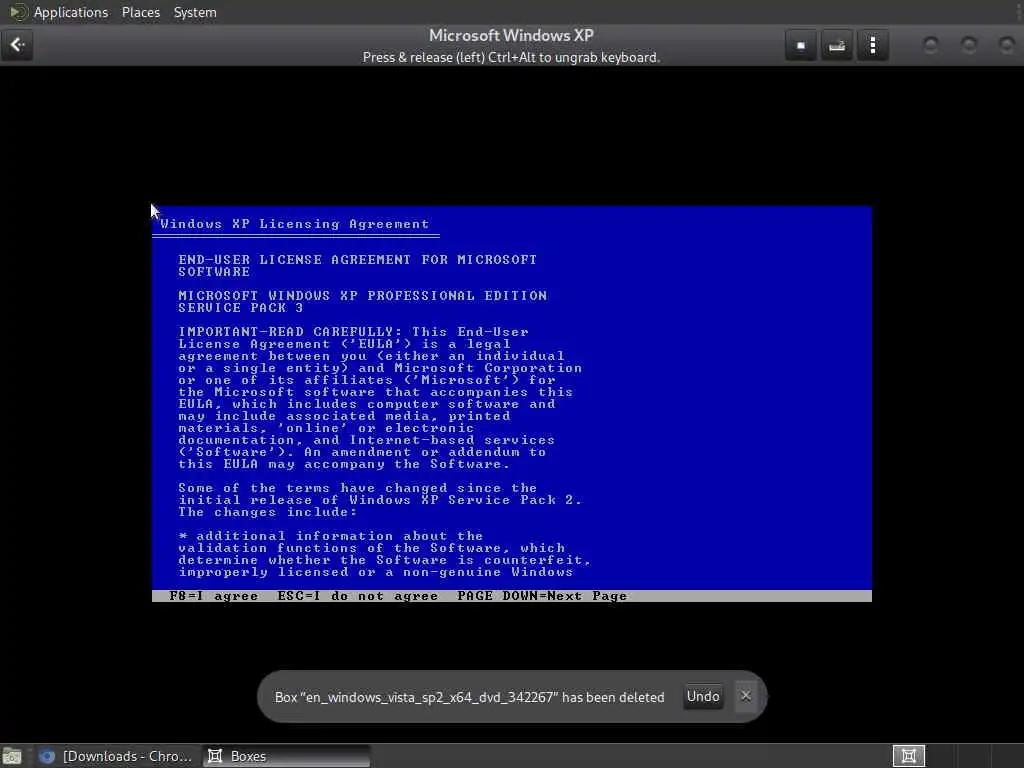Image resolution: width=1024 pixels, height=768 pixels.
Task: Open the Applications menu
Action: tap(71, 12)
